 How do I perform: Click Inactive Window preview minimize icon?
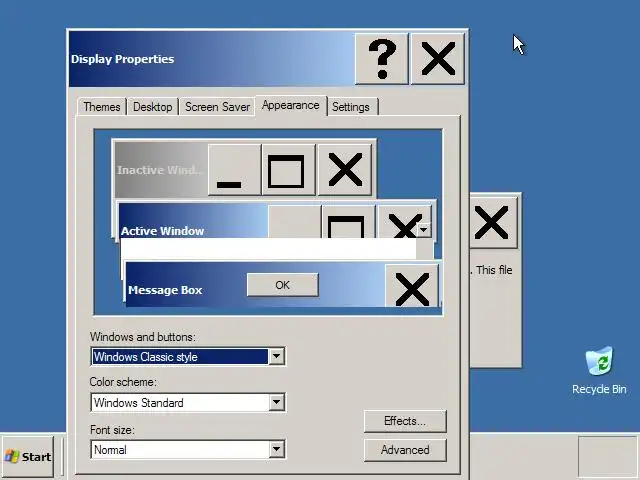[x=234, y=169]
